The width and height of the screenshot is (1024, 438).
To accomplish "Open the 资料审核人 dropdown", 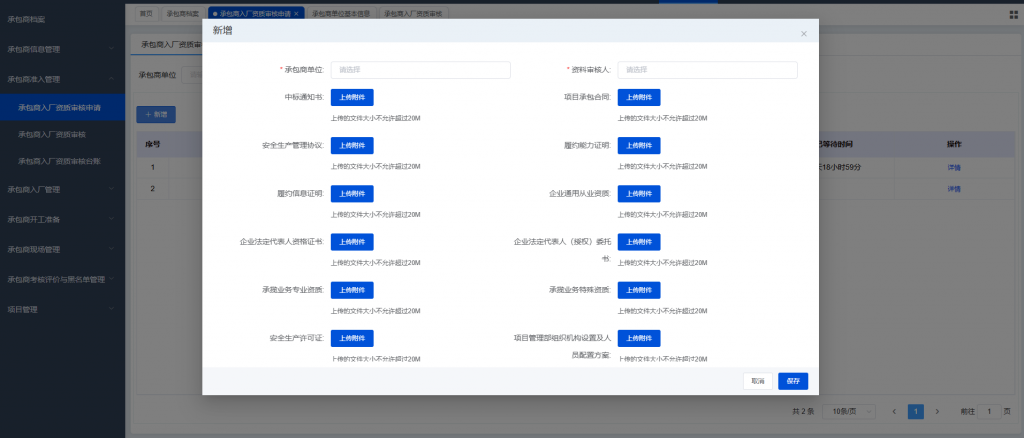I will tap(707, 70).
